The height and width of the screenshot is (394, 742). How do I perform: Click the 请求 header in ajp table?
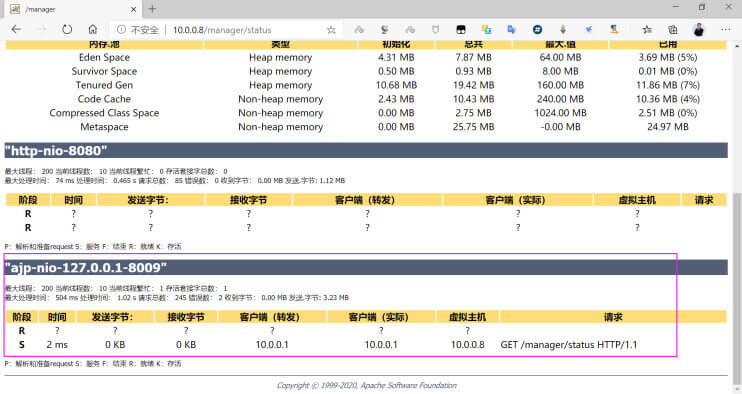coord(613,317)
